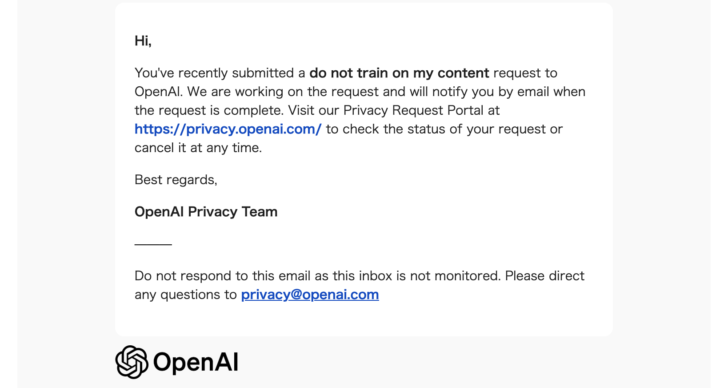Click the 'Privacy Request Portal' phrase
Image resolution: width=720 pixels, height=388 pixels.
click(x=413, y=111)
